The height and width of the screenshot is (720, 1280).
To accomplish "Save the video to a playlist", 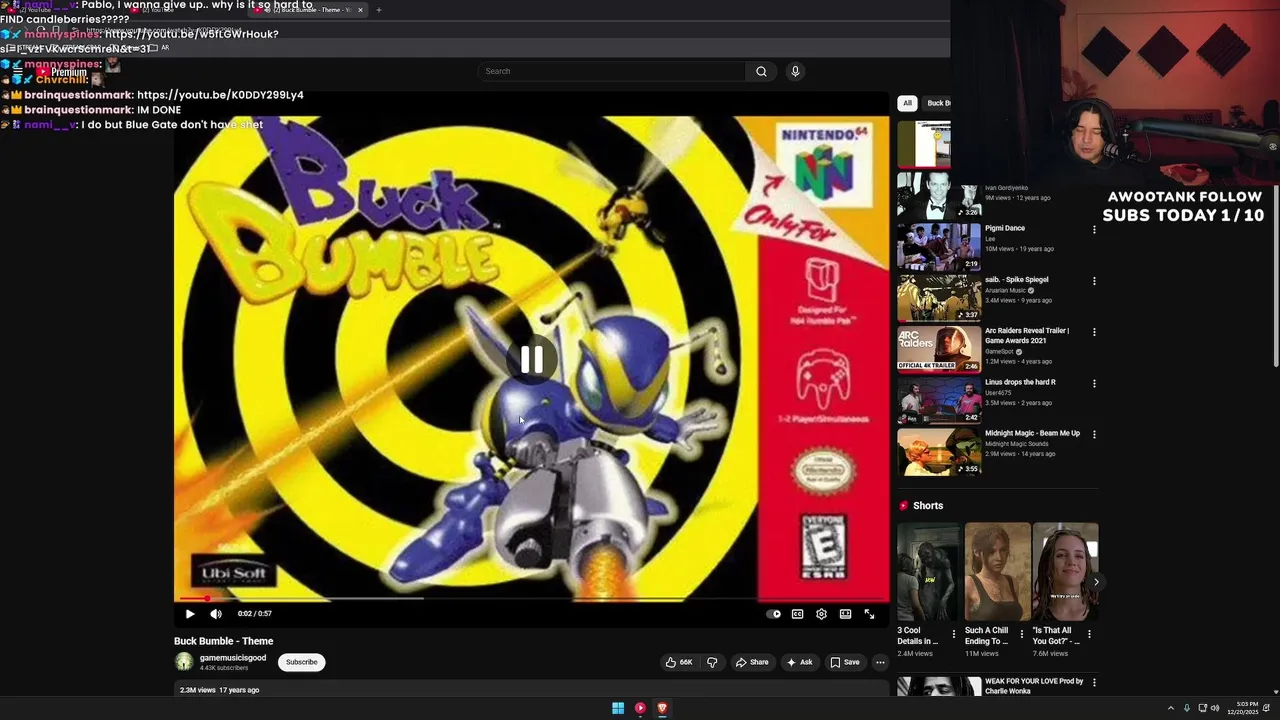I will [845, 662].
